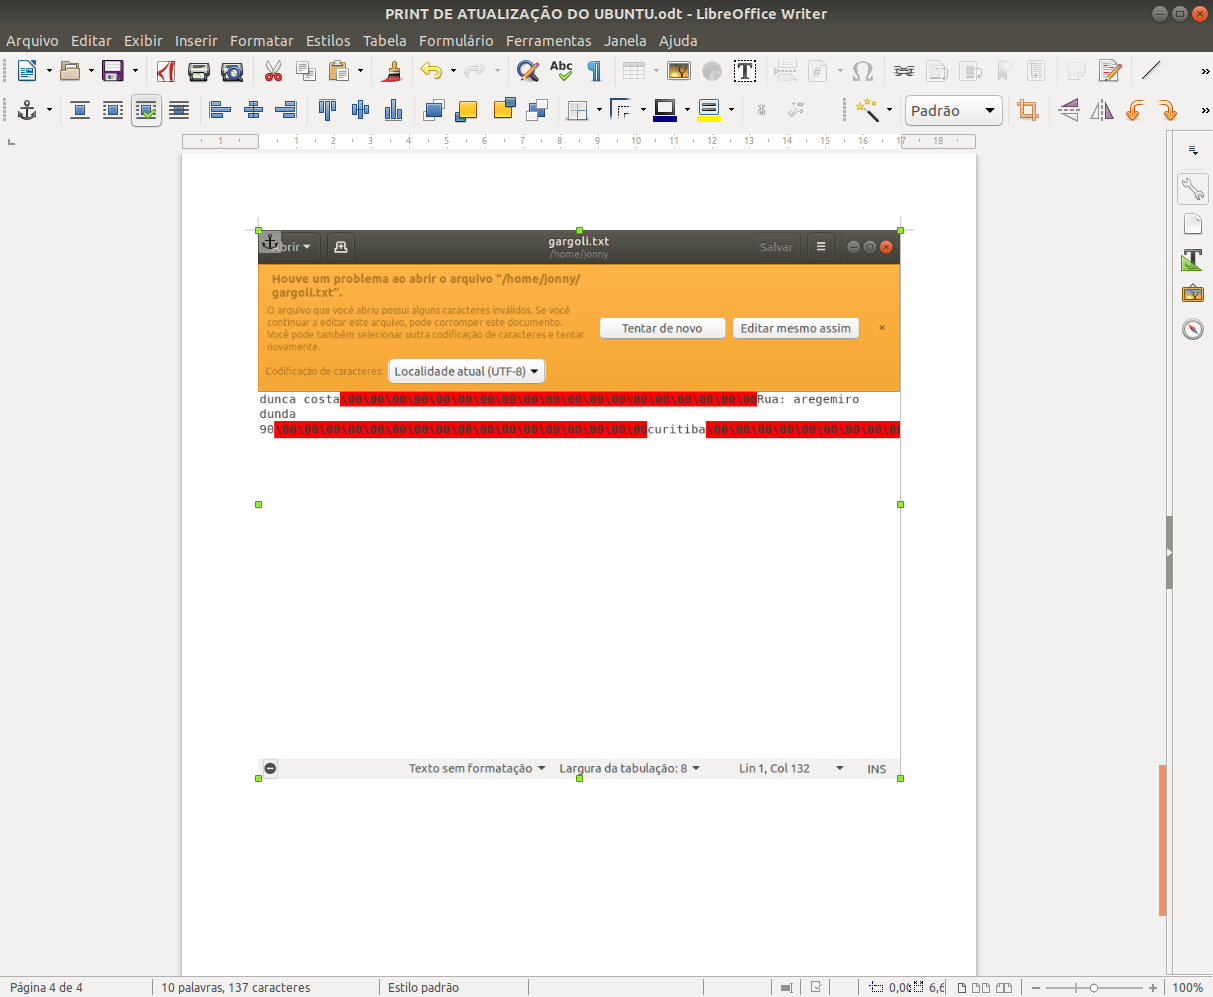Open Find and Replace magnifier icon

point(528,71)
